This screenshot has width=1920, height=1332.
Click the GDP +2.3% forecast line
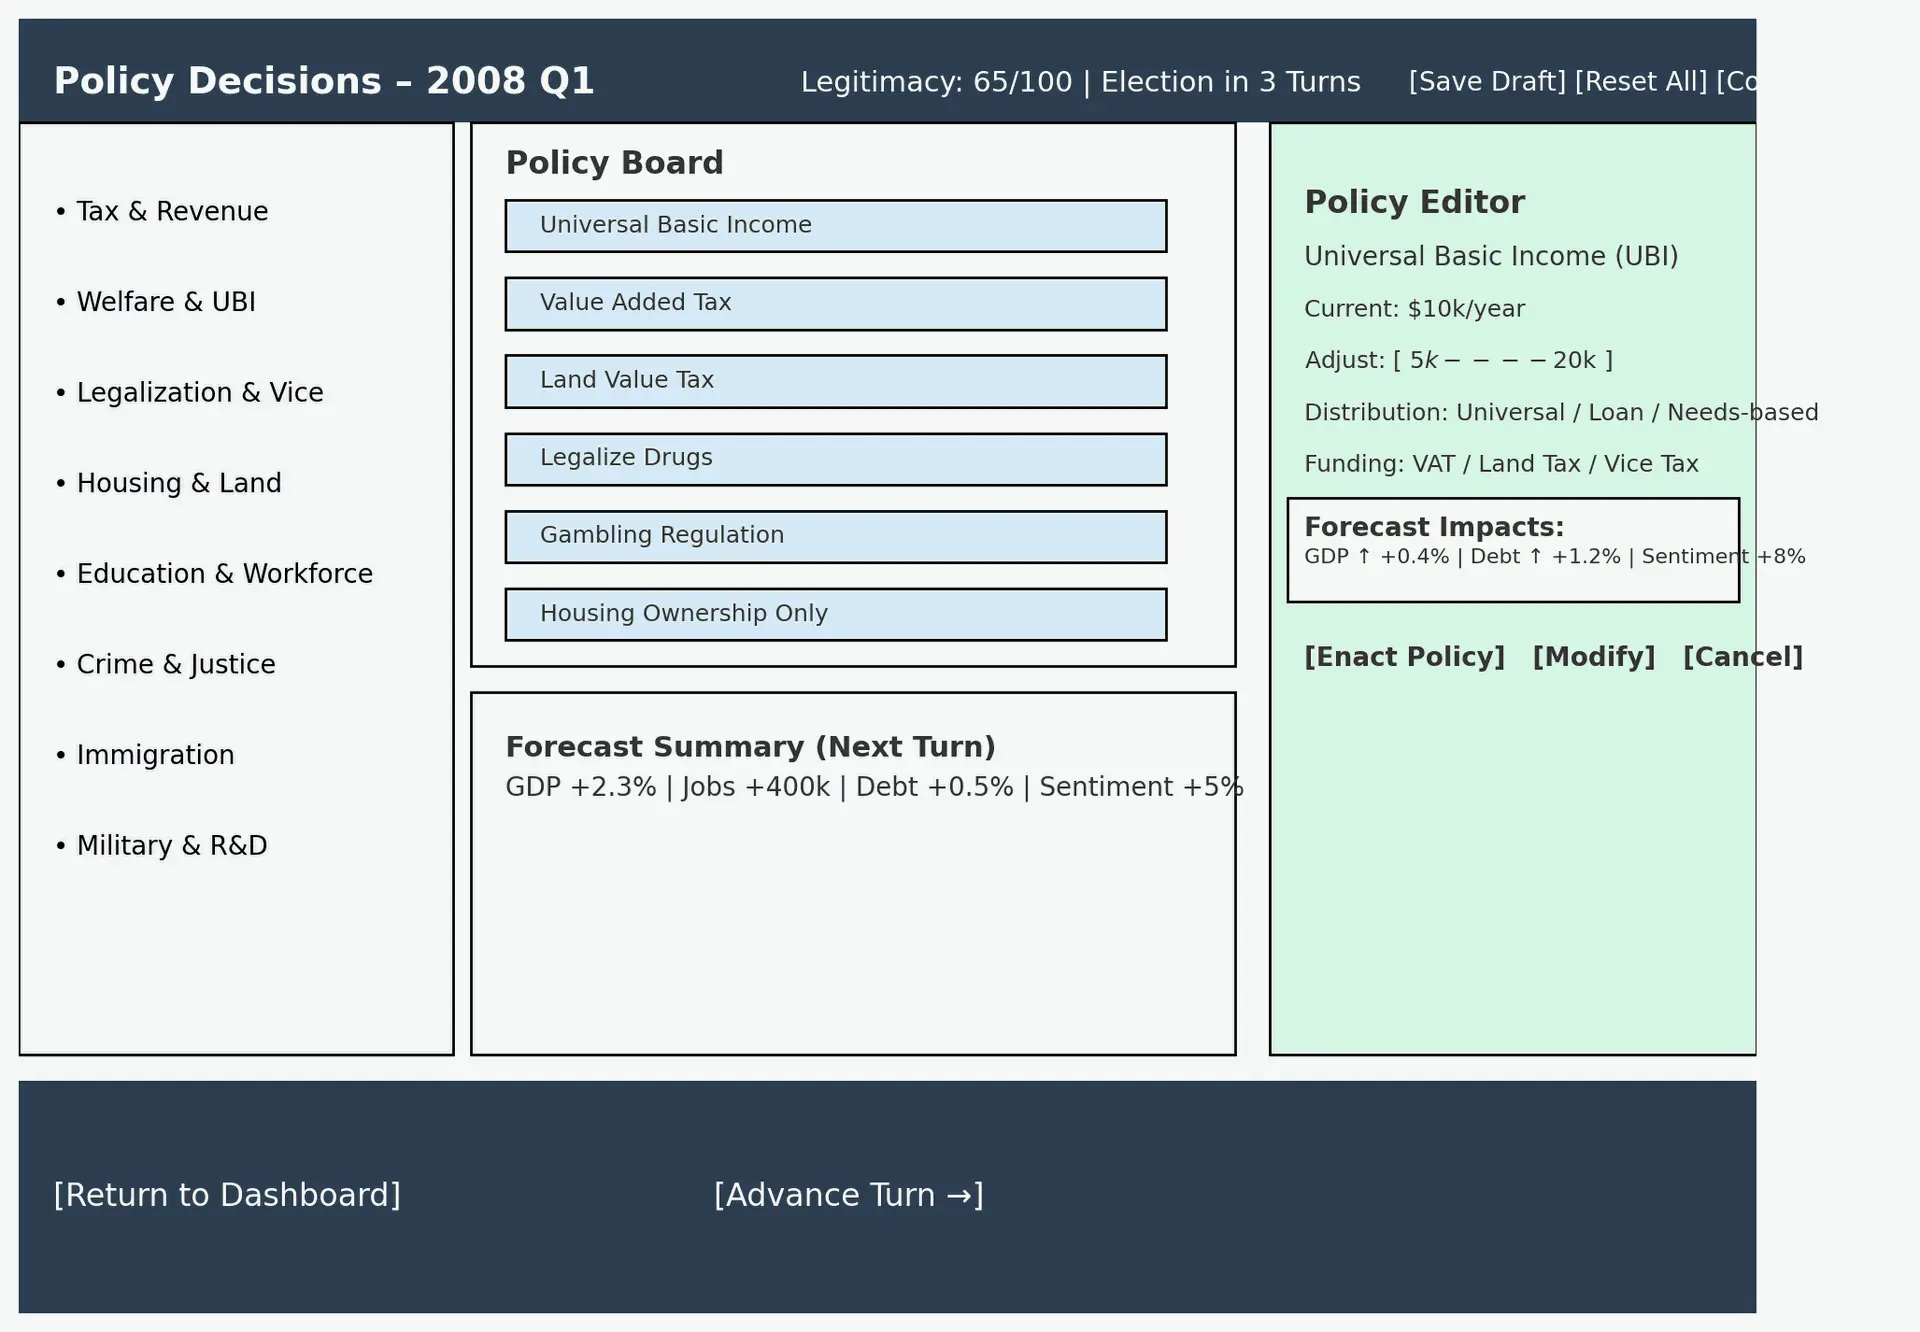coord(874,787)
